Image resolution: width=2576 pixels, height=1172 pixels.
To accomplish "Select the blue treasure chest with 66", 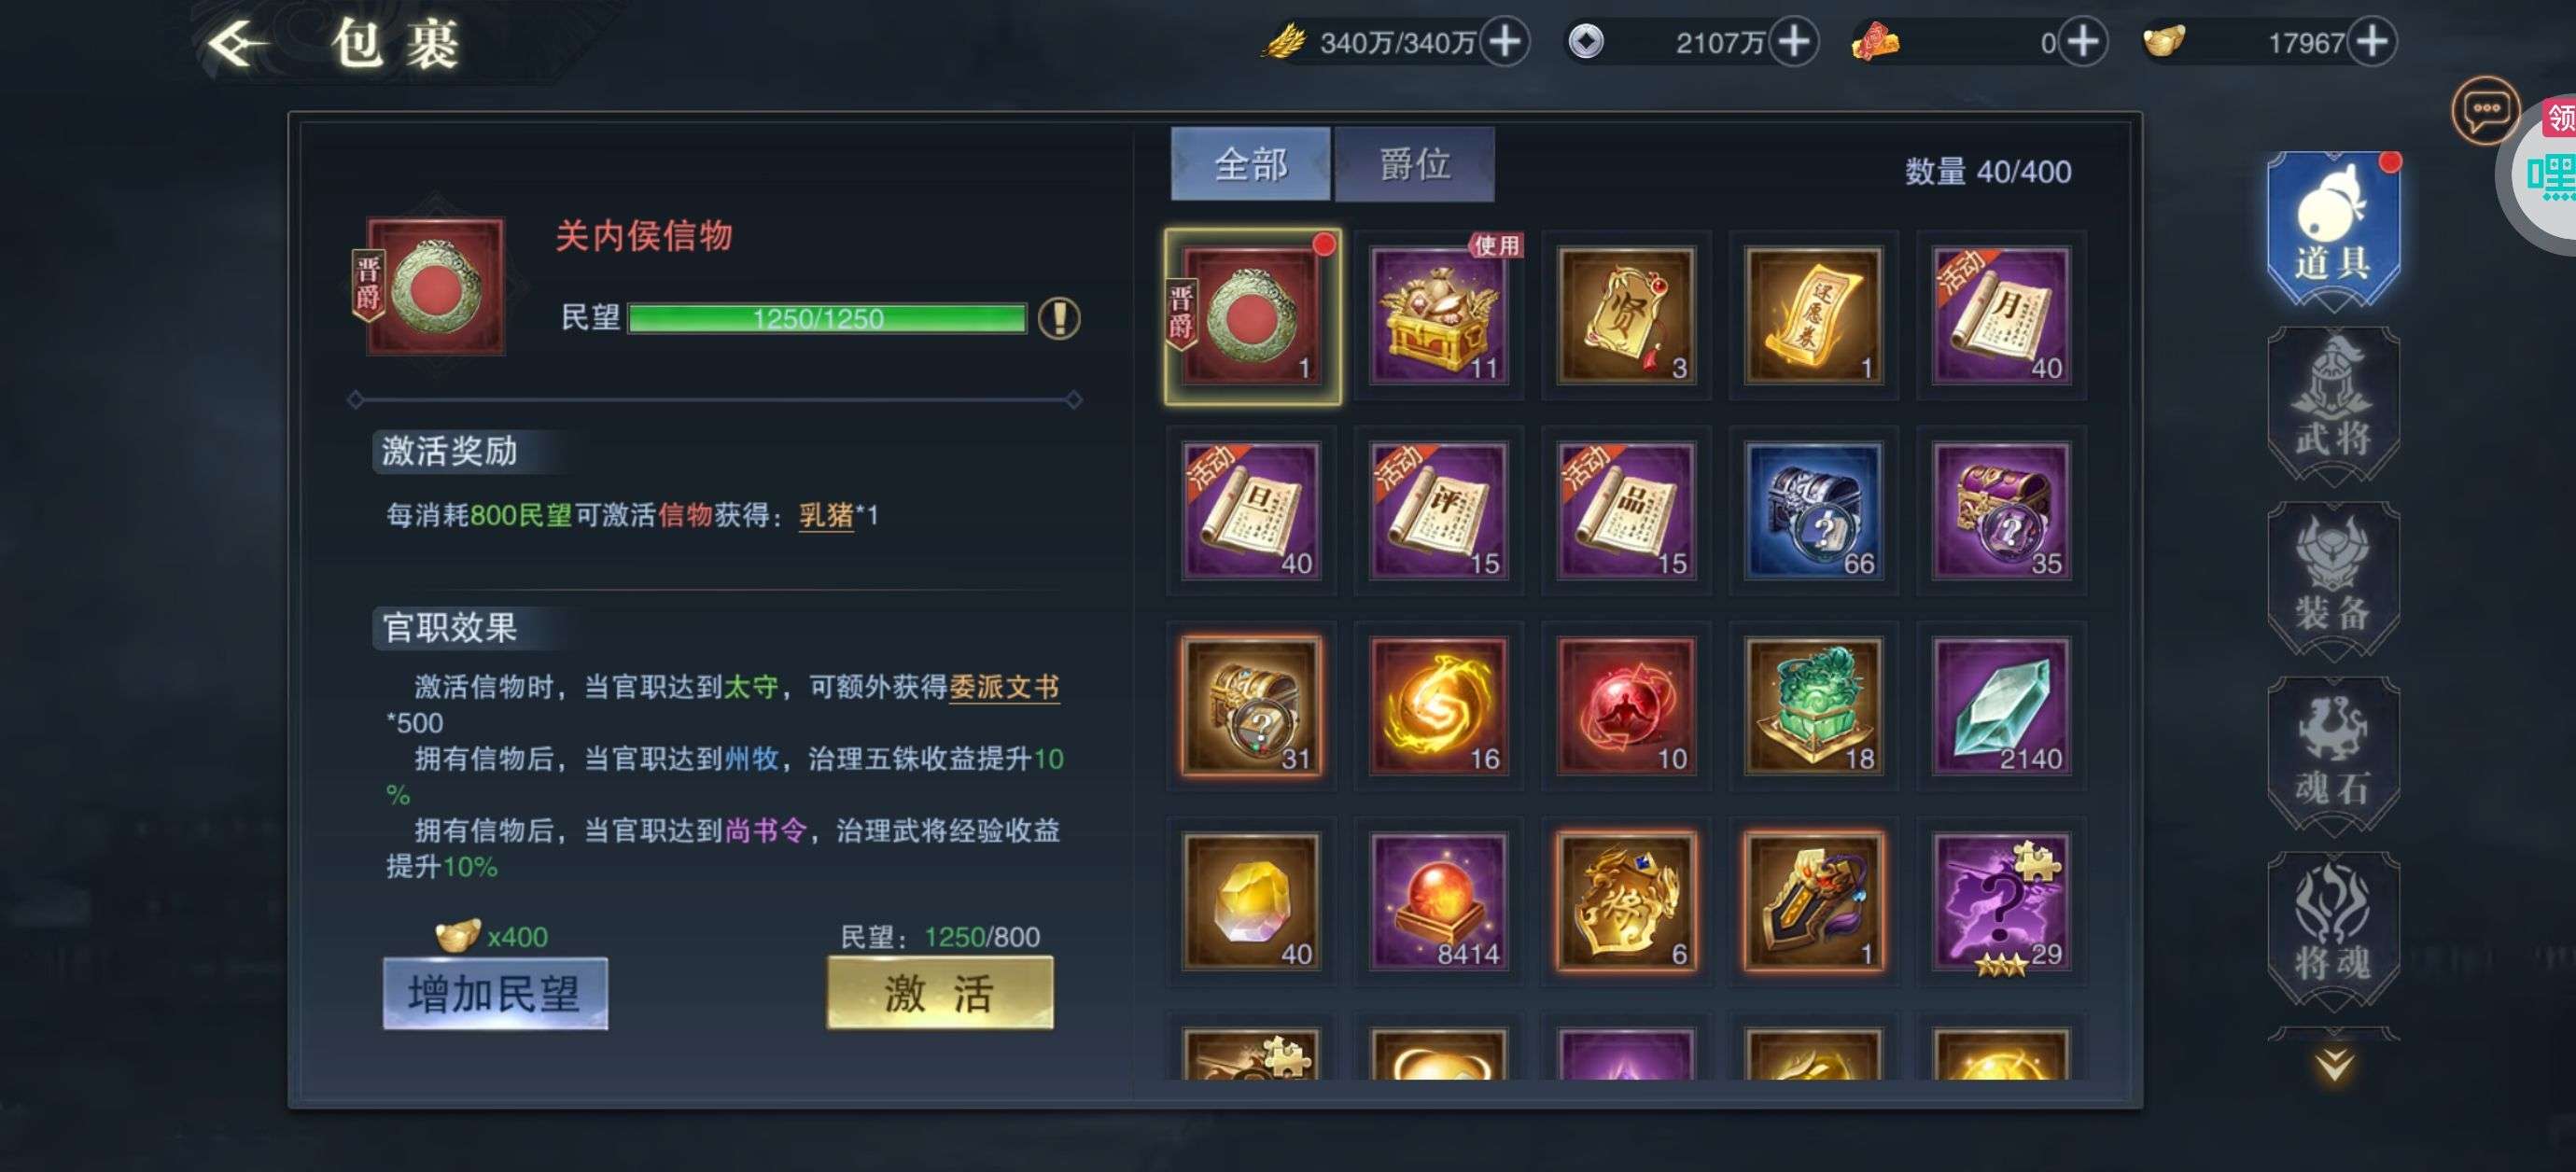I will pyautogui.click(x=1813, y=510).
